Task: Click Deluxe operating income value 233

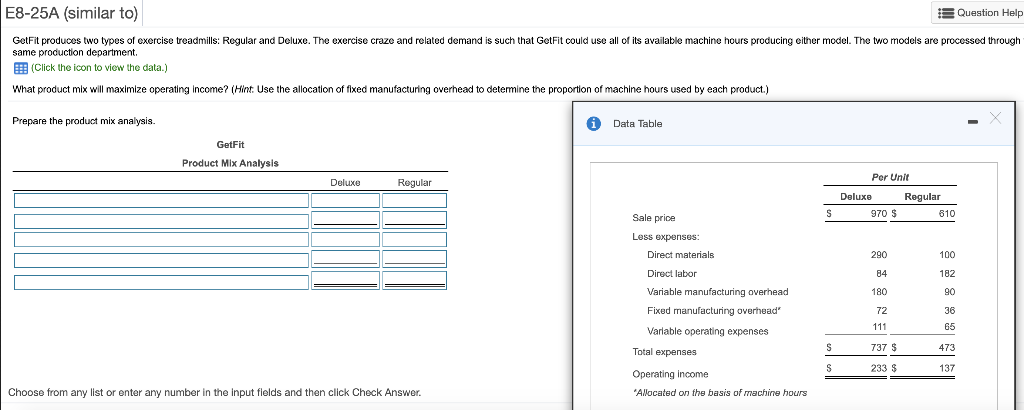Action: (879, 368)
